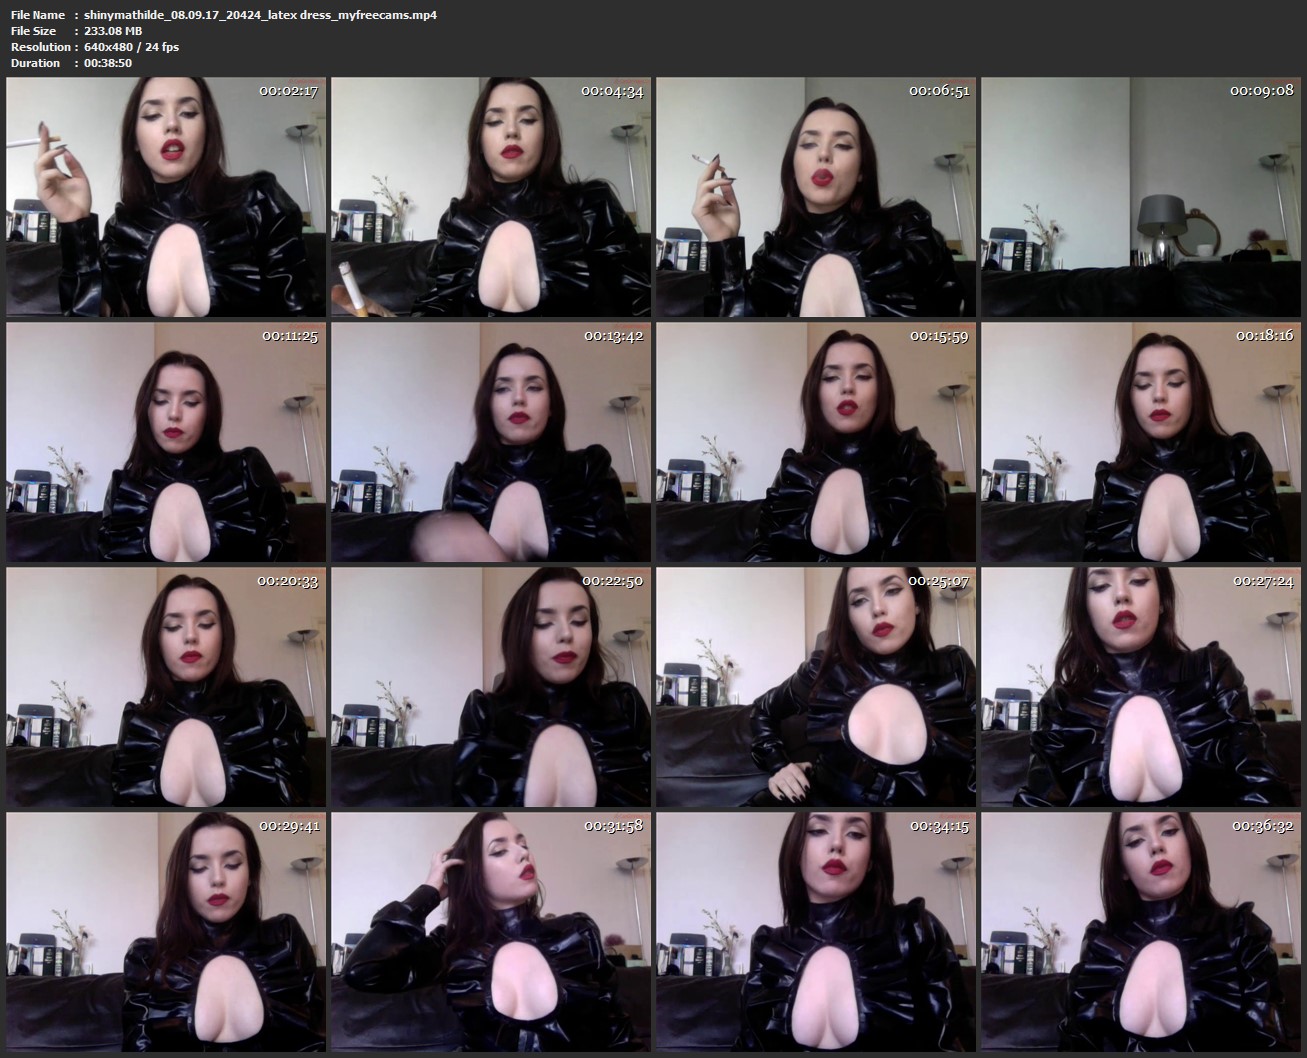1307x1058 pixels.
Task: Click the File Name label
Action: click(38, 15)
